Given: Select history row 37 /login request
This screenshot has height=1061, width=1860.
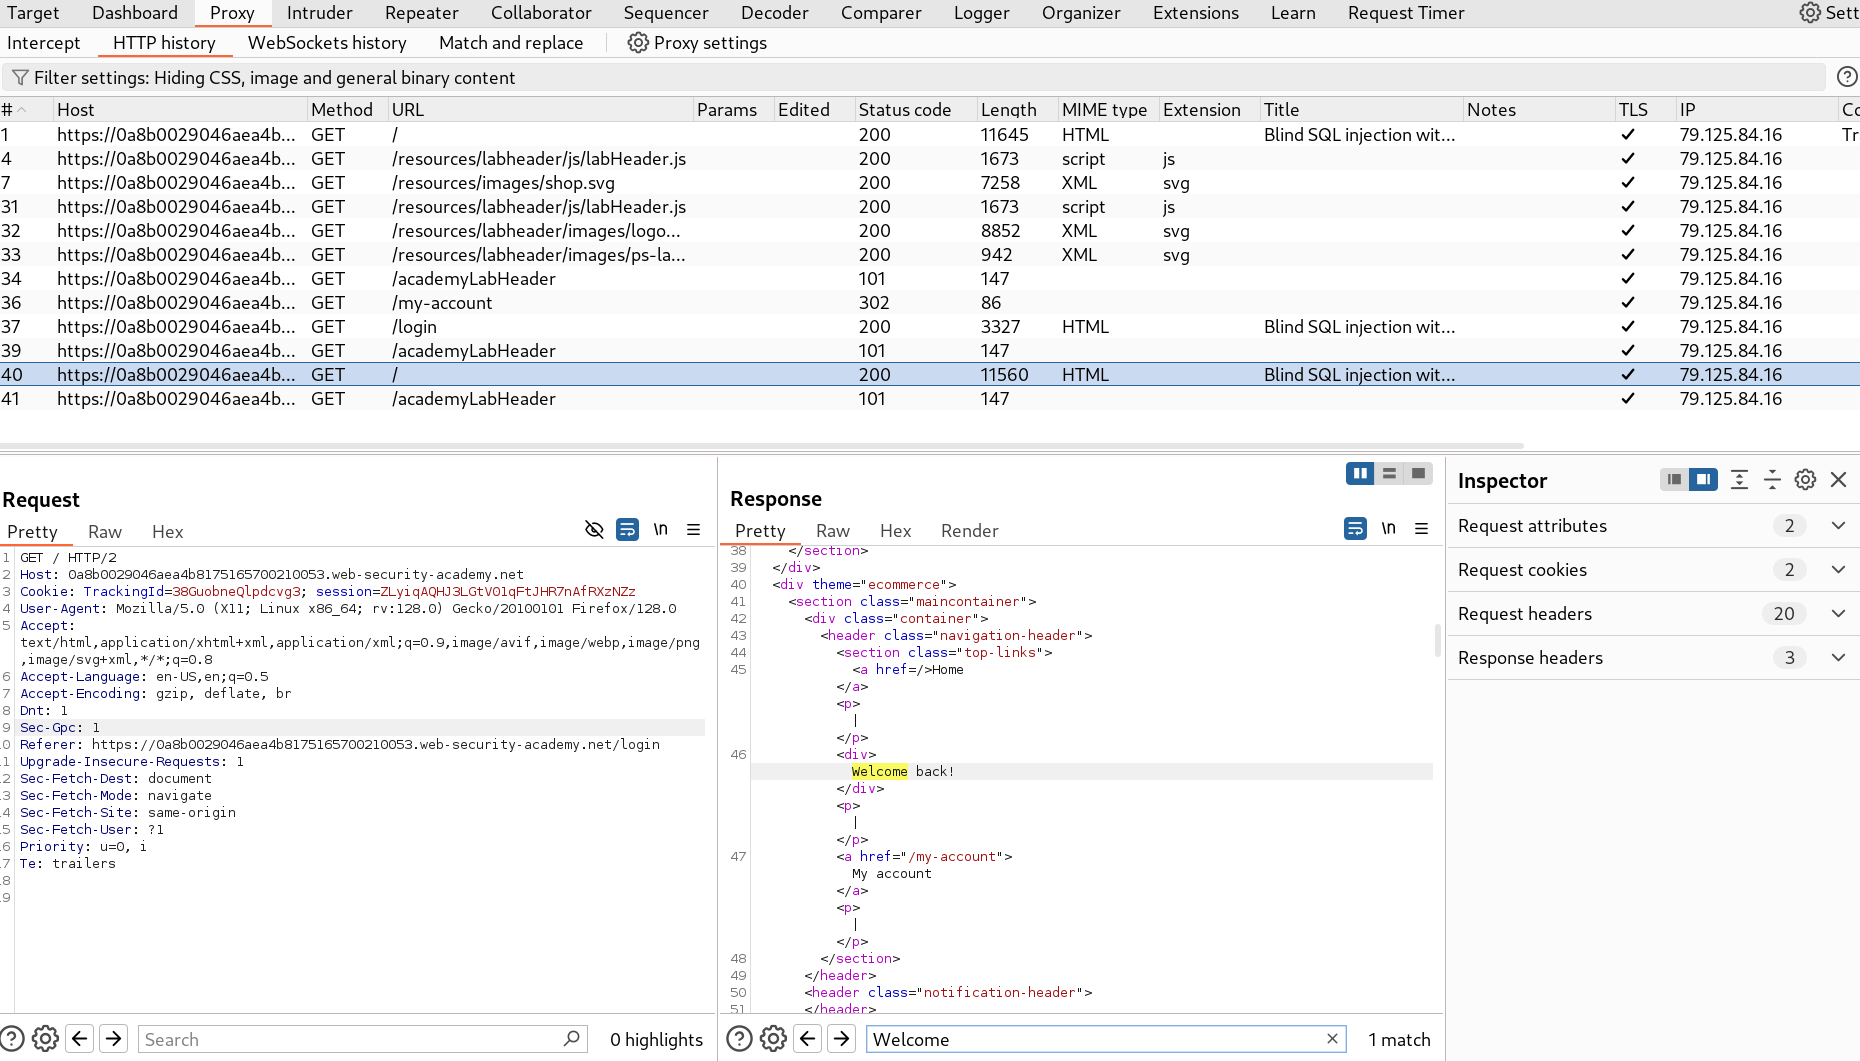Looking at the screenshot, I should coord(930,327).
